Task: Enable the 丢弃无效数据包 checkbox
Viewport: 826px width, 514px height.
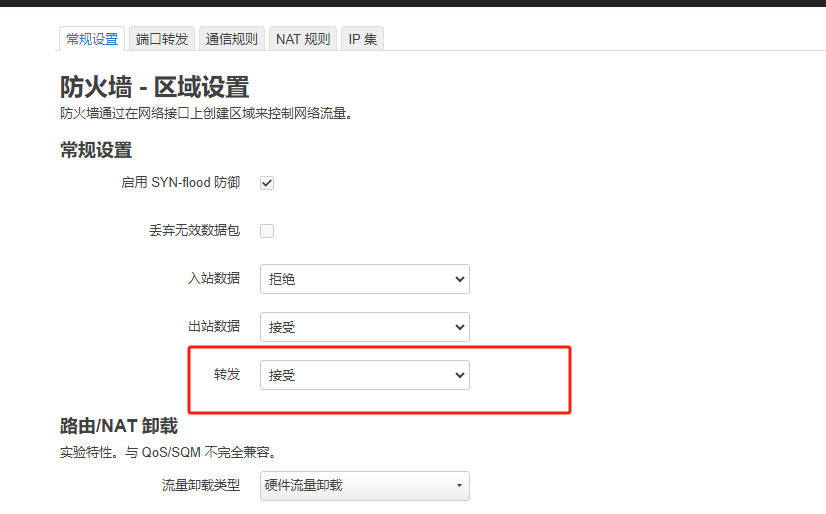Action: pyautogui.click(x=267, y=231)
